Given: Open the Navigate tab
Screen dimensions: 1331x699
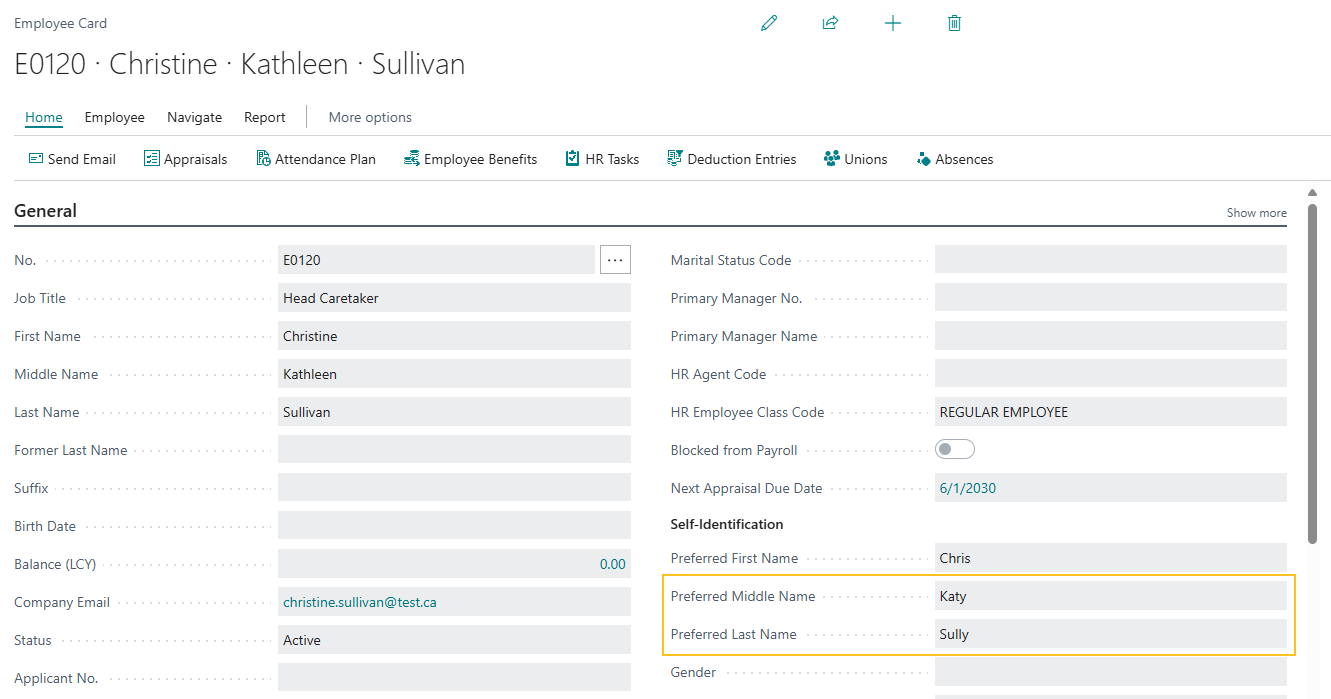Looking at the screenshot, I should click(194, 117).
